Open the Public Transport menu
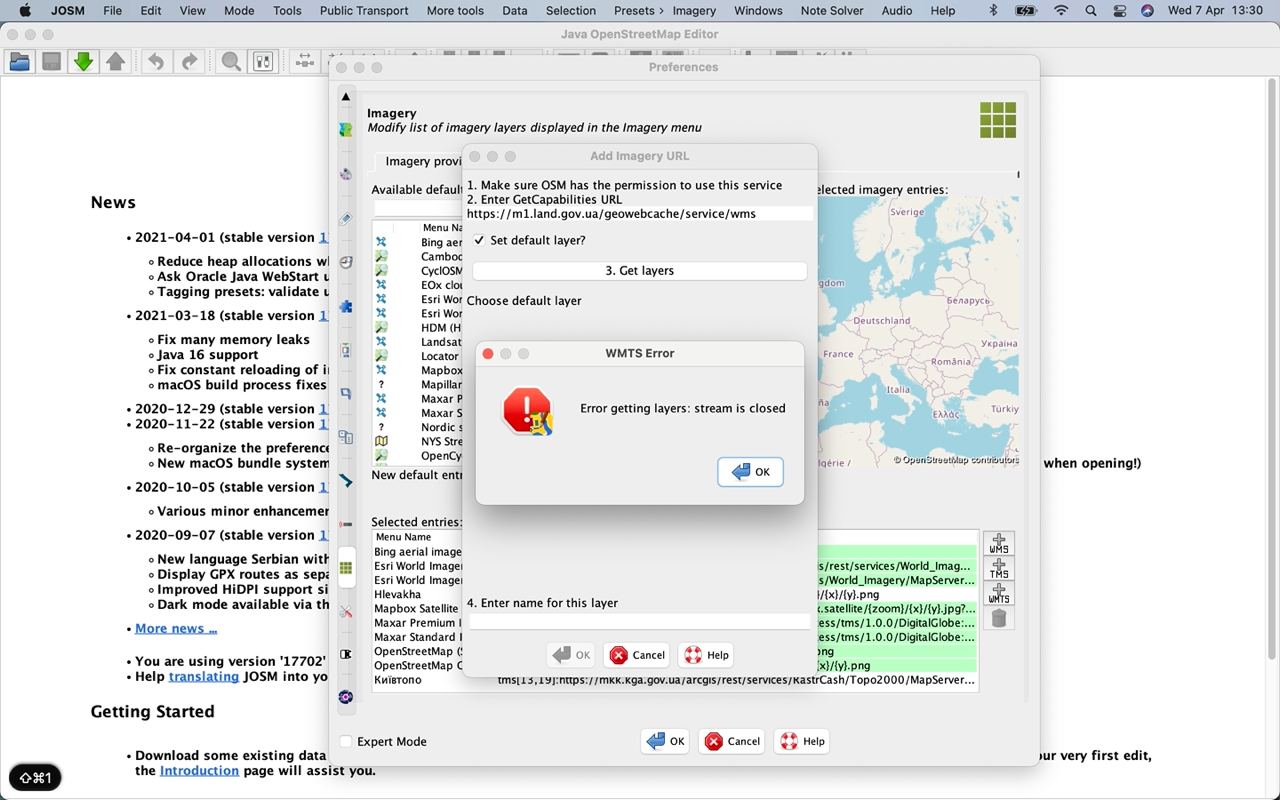The width and height of the screenshot is (1280, 800). (x=364, y=11)
